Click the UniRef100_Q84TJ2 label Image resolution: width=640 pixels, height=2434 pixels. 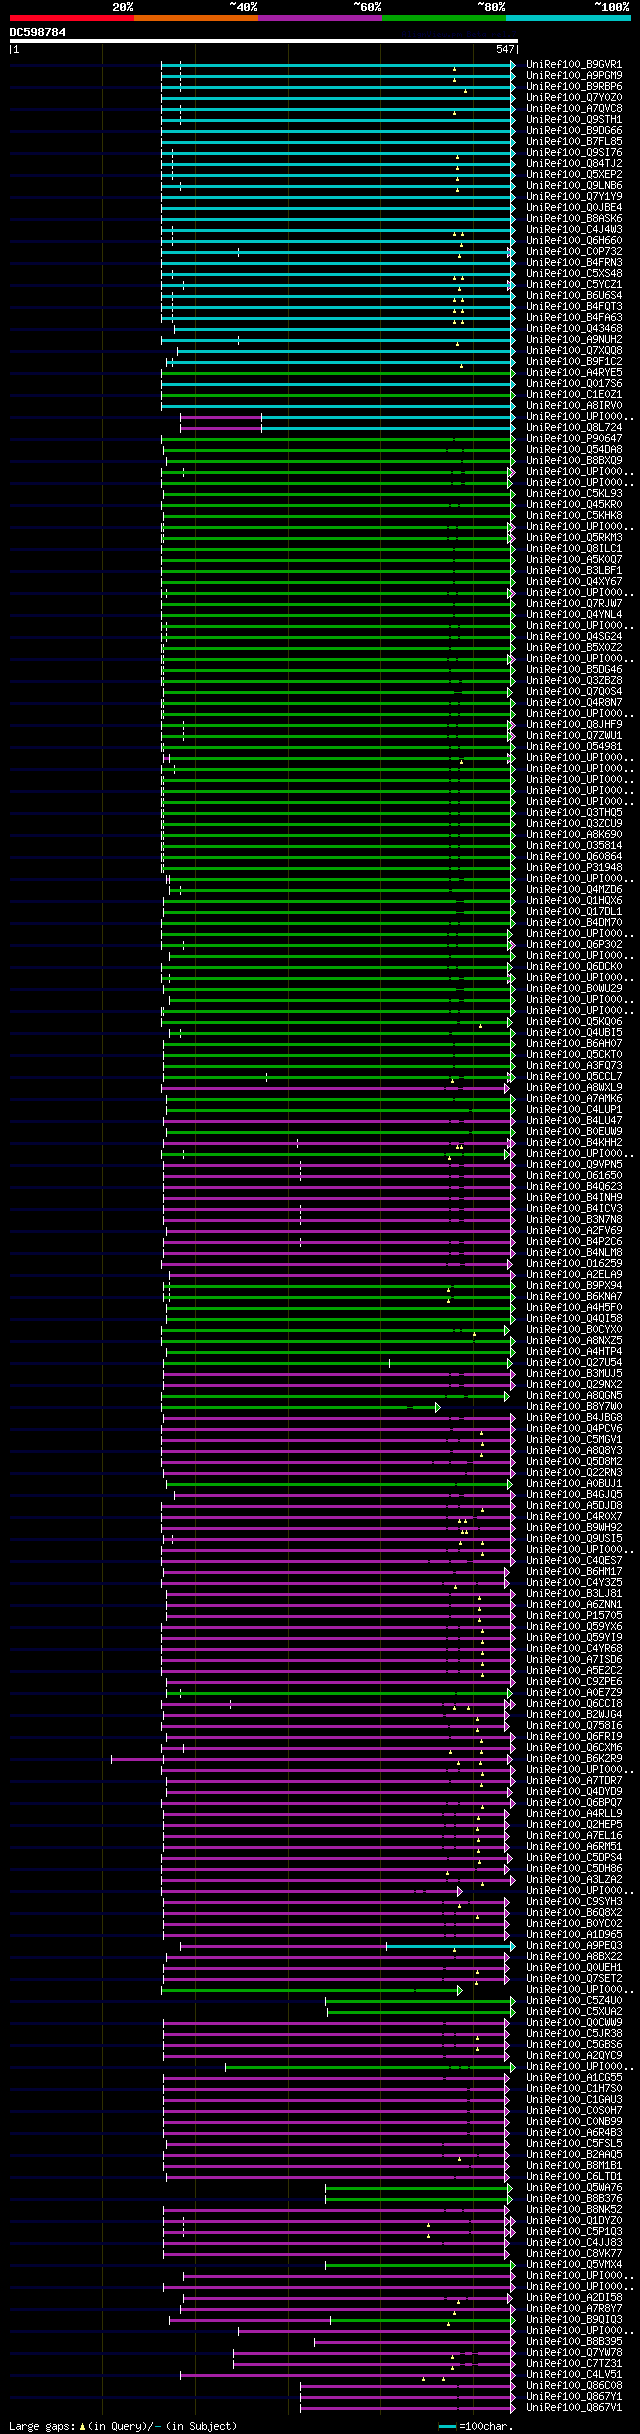click(574, 164)
